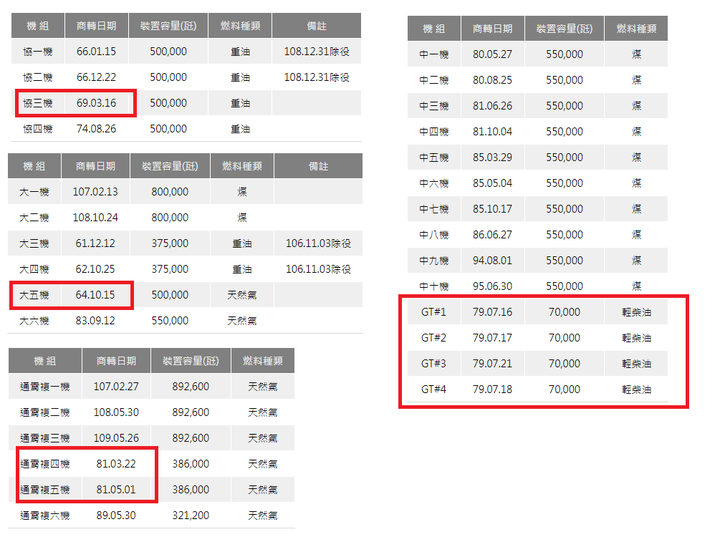Click 106.11.03除役 remark in 大三機 row
This screenshot has height=542, width=720.
pos(318,243)
